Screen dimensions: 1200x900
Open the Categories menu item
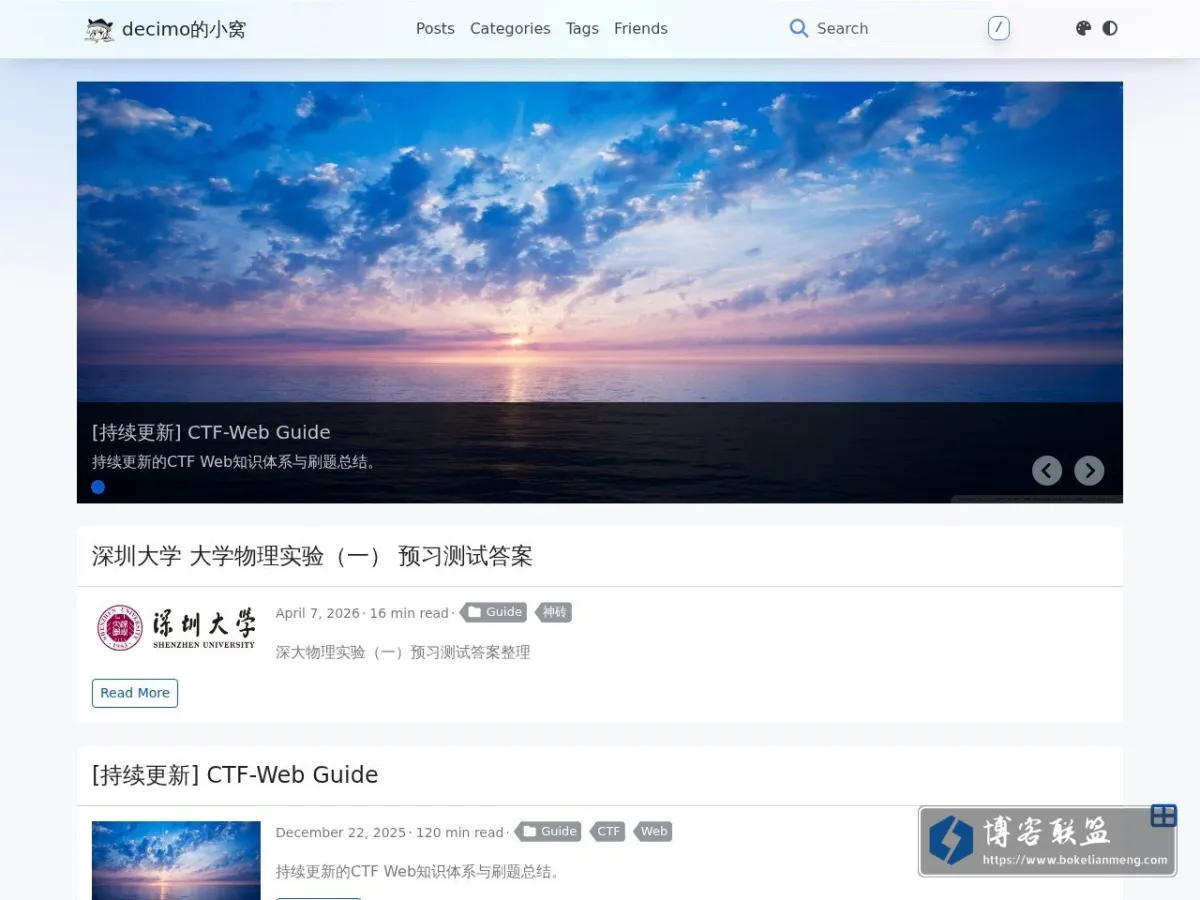510,28
